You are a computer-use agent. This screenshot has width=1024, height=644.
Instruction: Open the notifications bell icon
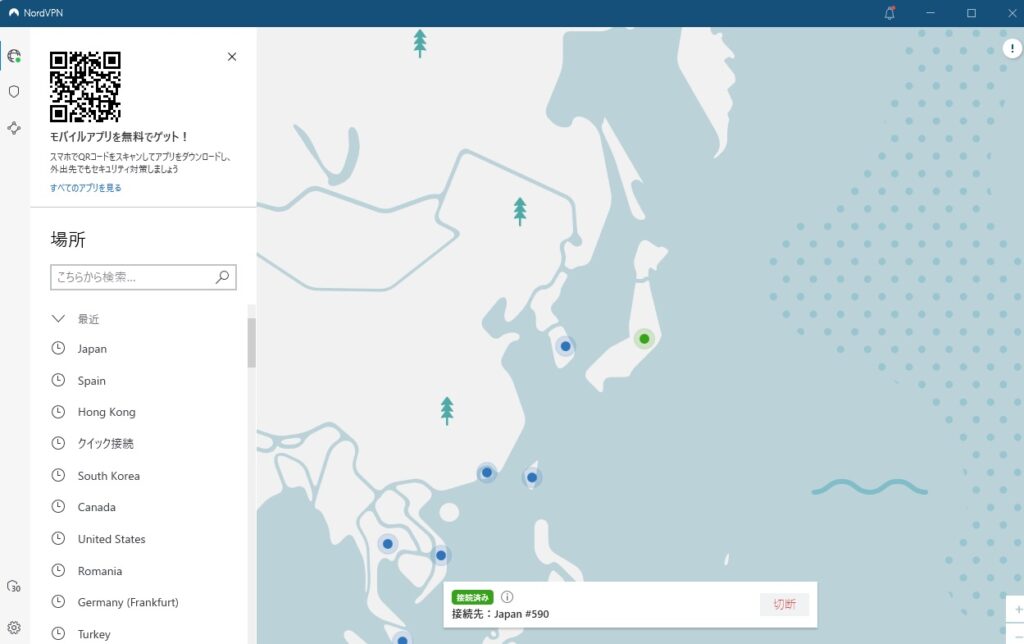[889, 13]
